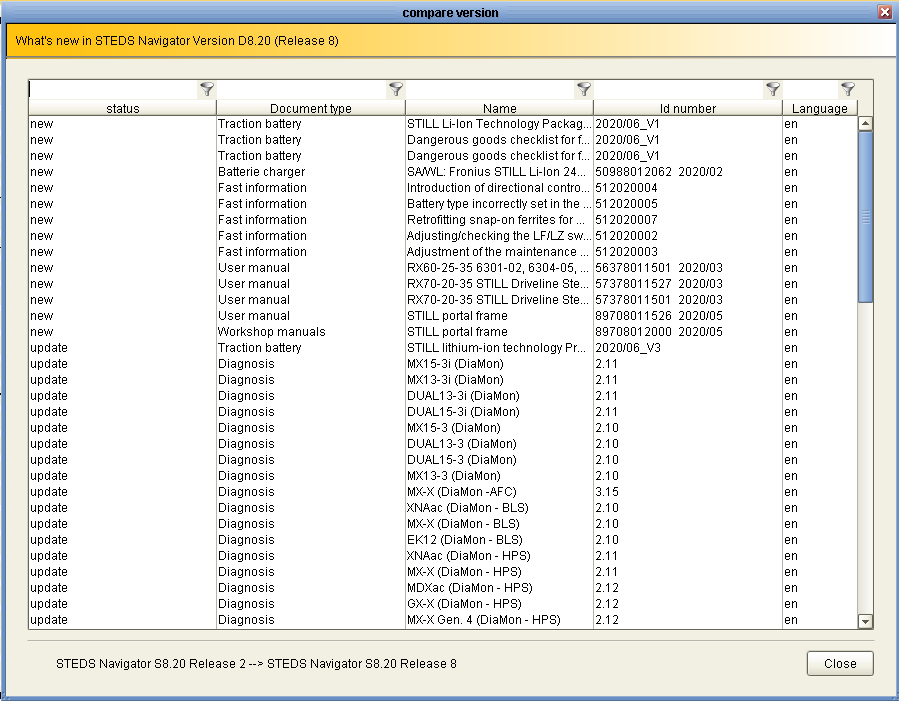Select DUAL13-3 (DiaMon) row
899x701 pixels.
(443, 444)
